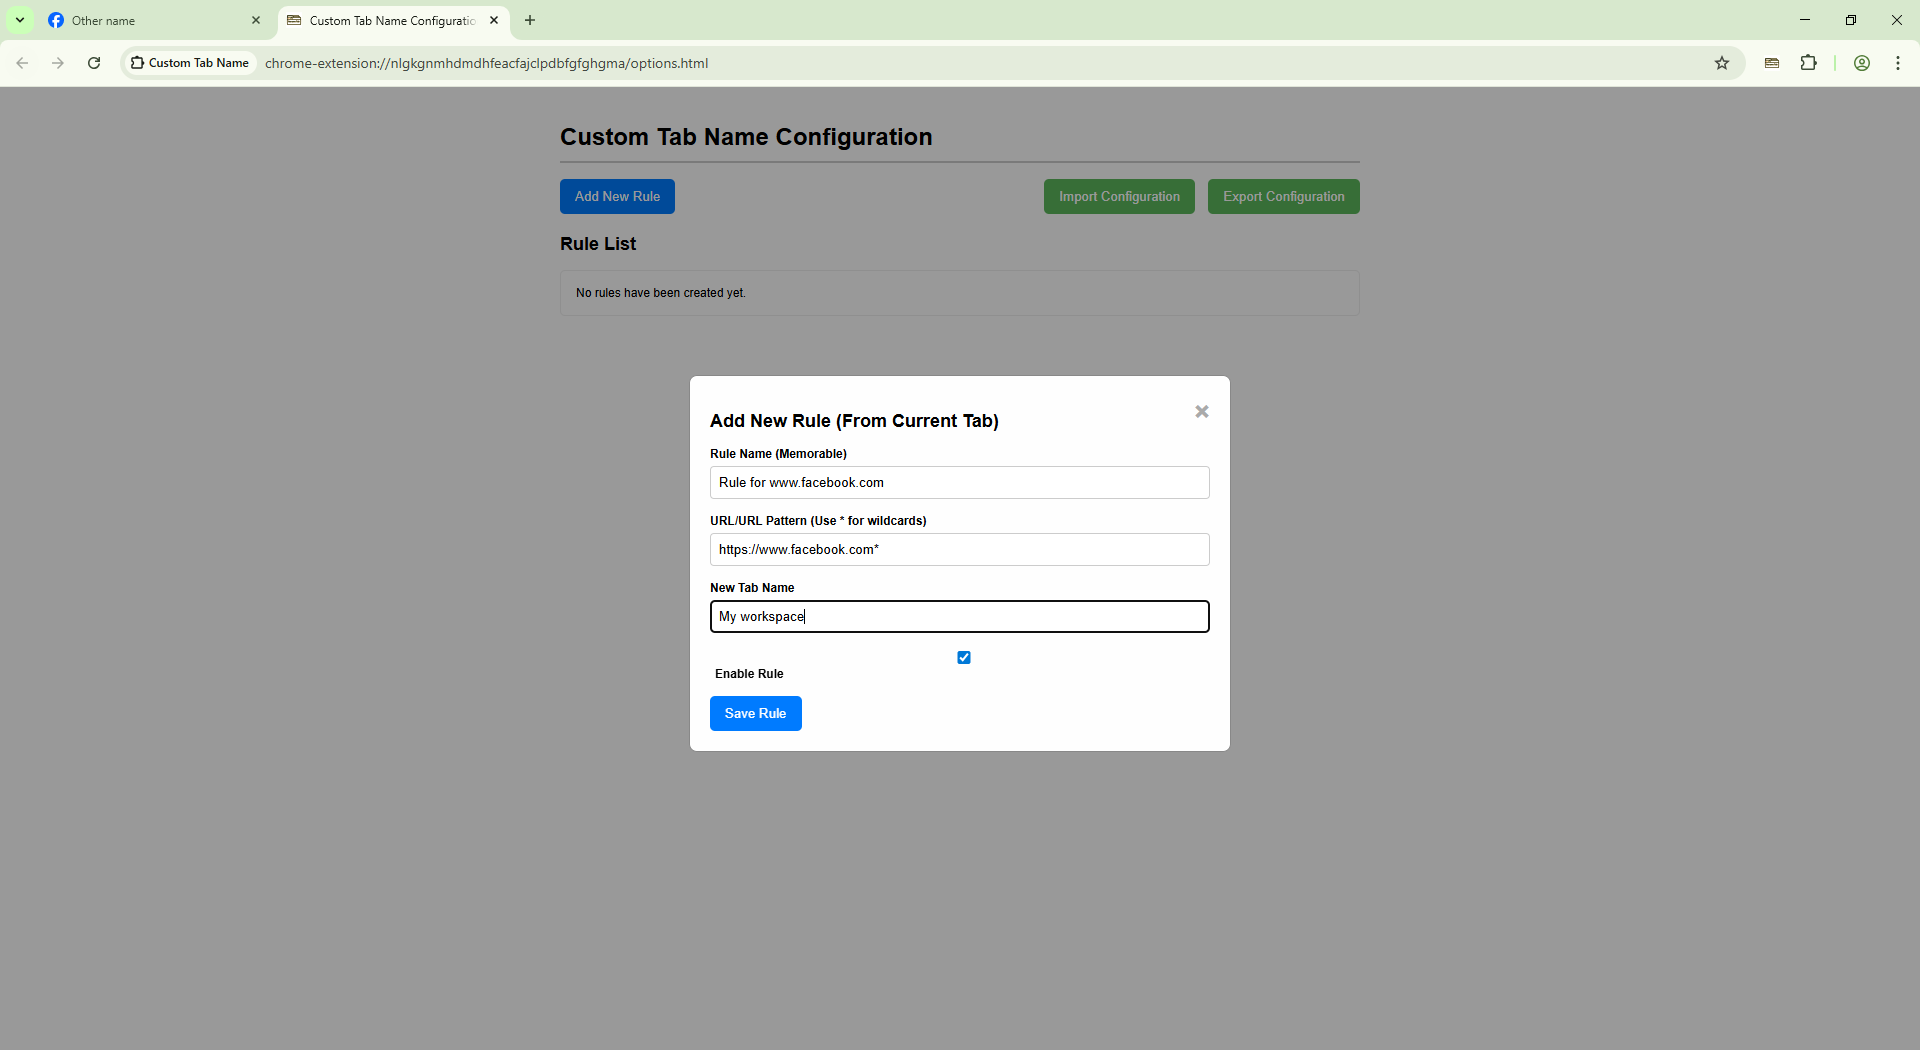Reload the page
The height and width of the screenshot is (1050, 1920).
93,63
